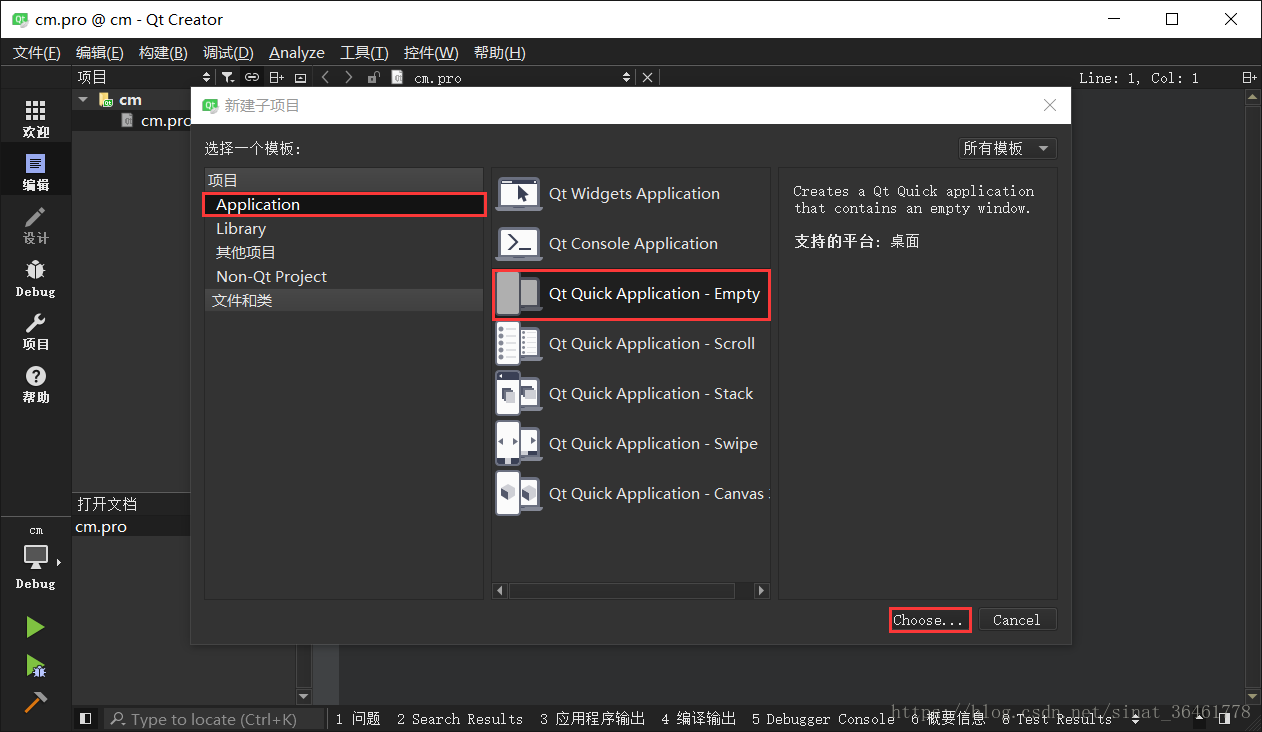Open the 3 应用程序输出 pane
The height and width of the screenshot is (732, 1262).
pyautogui.click(x=592, y=719)
